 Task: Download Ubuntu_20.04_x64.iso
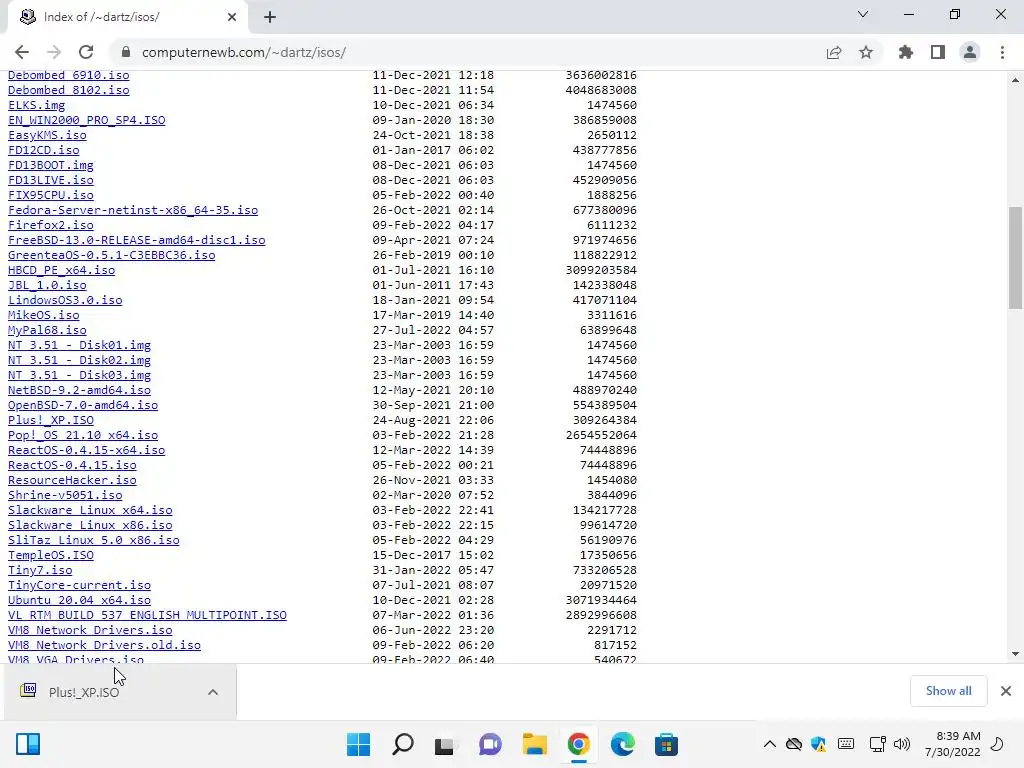click(x=79, y=600)
